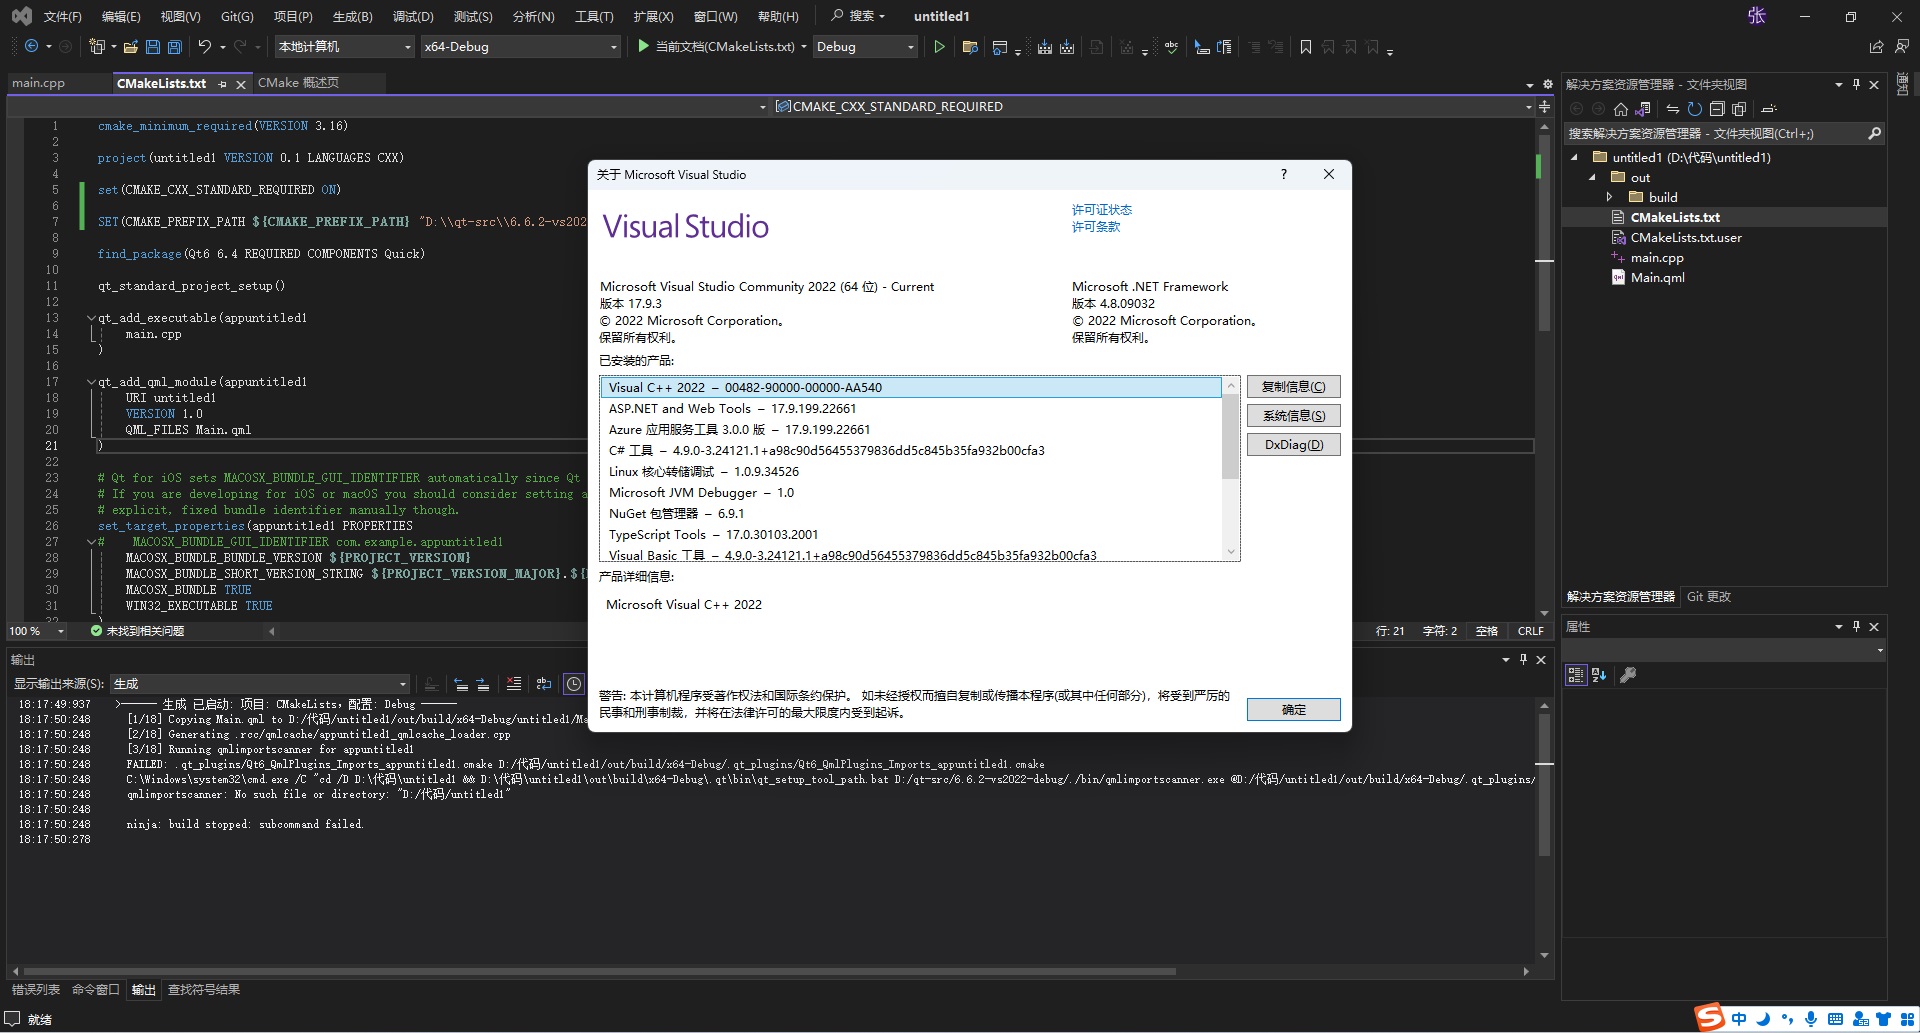This screenshot has height=1033, width=1920.
Task: Click the Find in Files folder-search icon
Action: point(969,47)
